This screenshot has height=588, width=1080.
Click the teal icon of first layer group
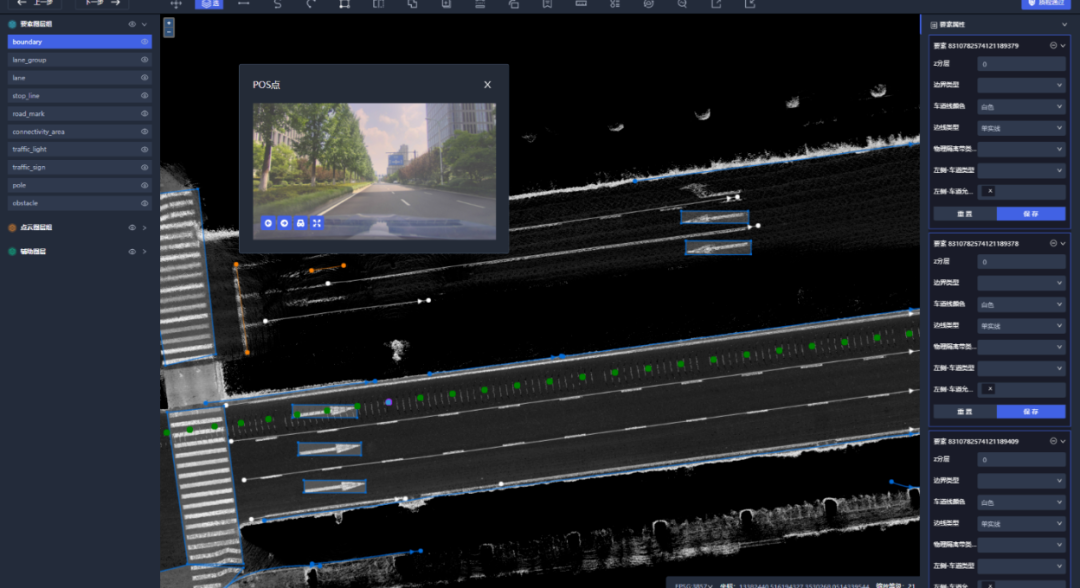coord(12,24)
